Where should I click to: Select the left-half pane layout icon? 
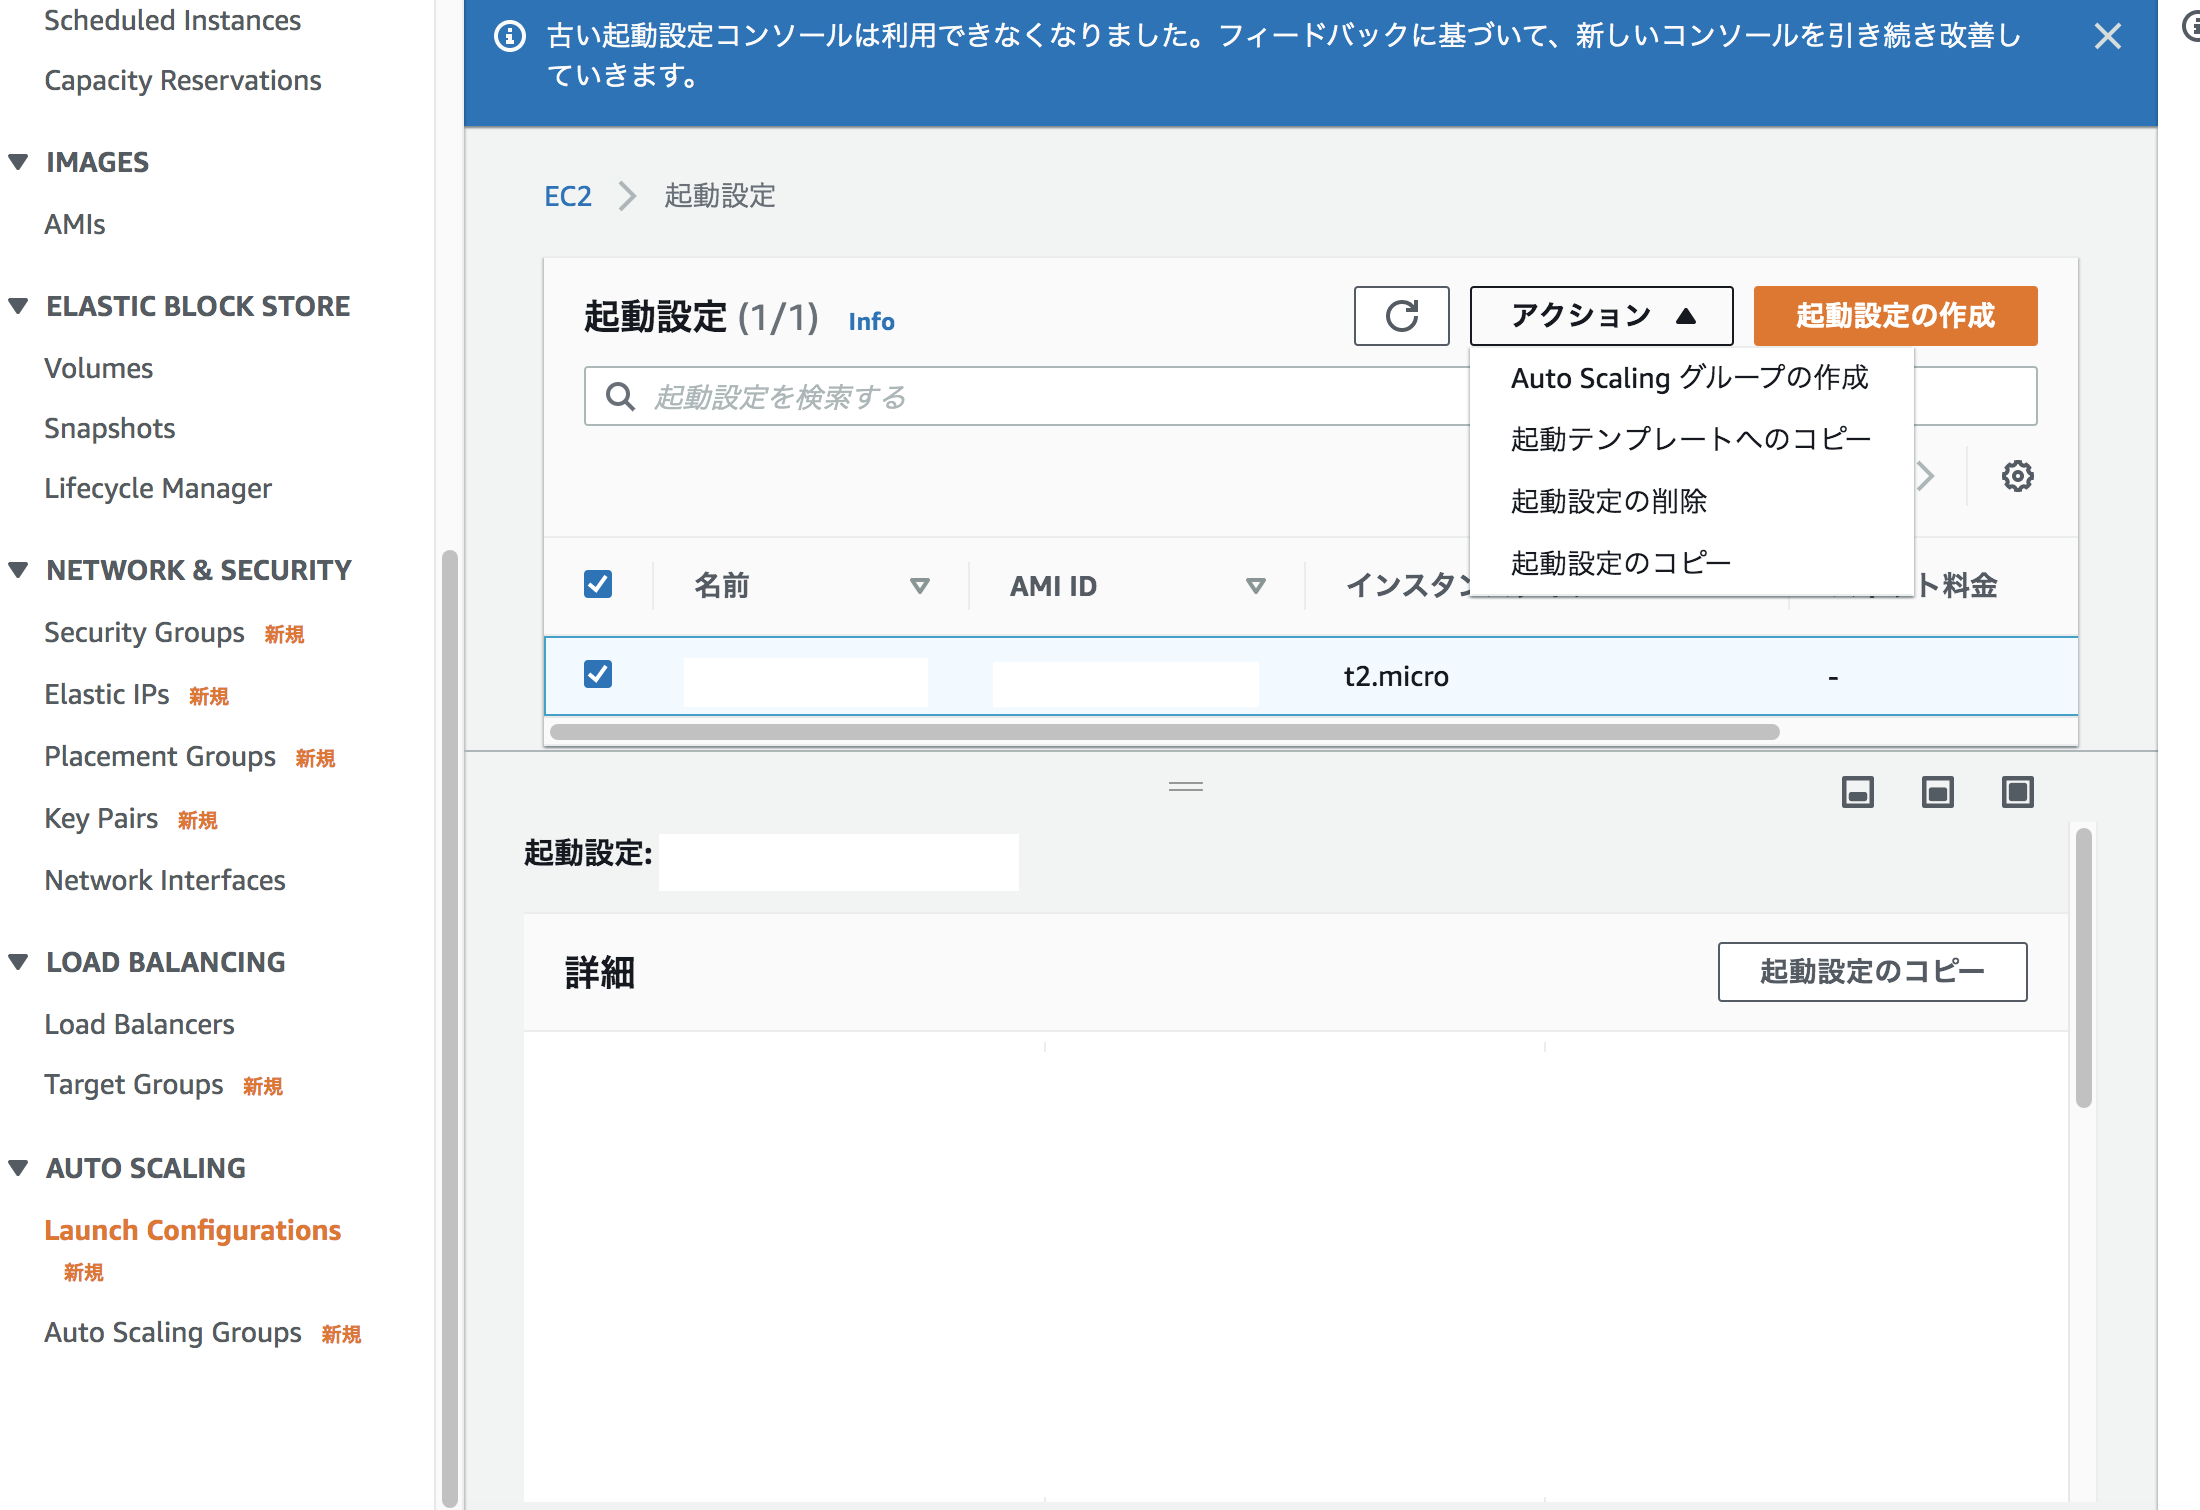1857,791
